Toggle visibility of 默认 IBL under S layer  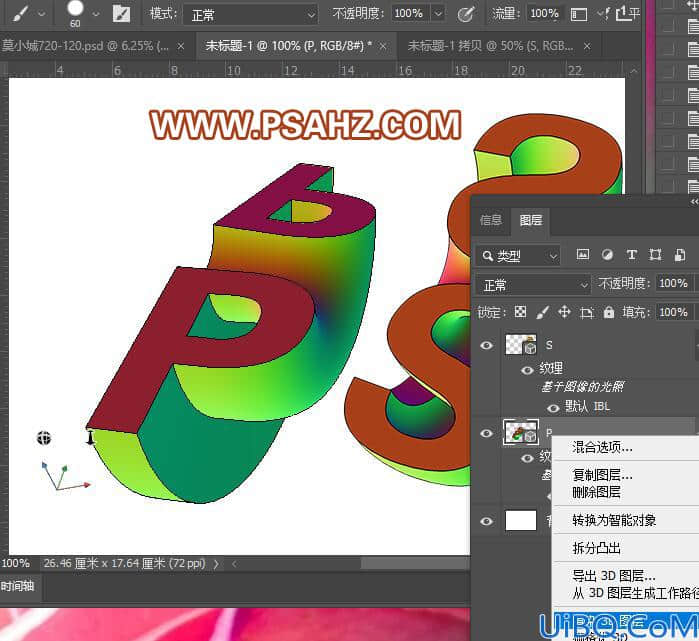553,408
